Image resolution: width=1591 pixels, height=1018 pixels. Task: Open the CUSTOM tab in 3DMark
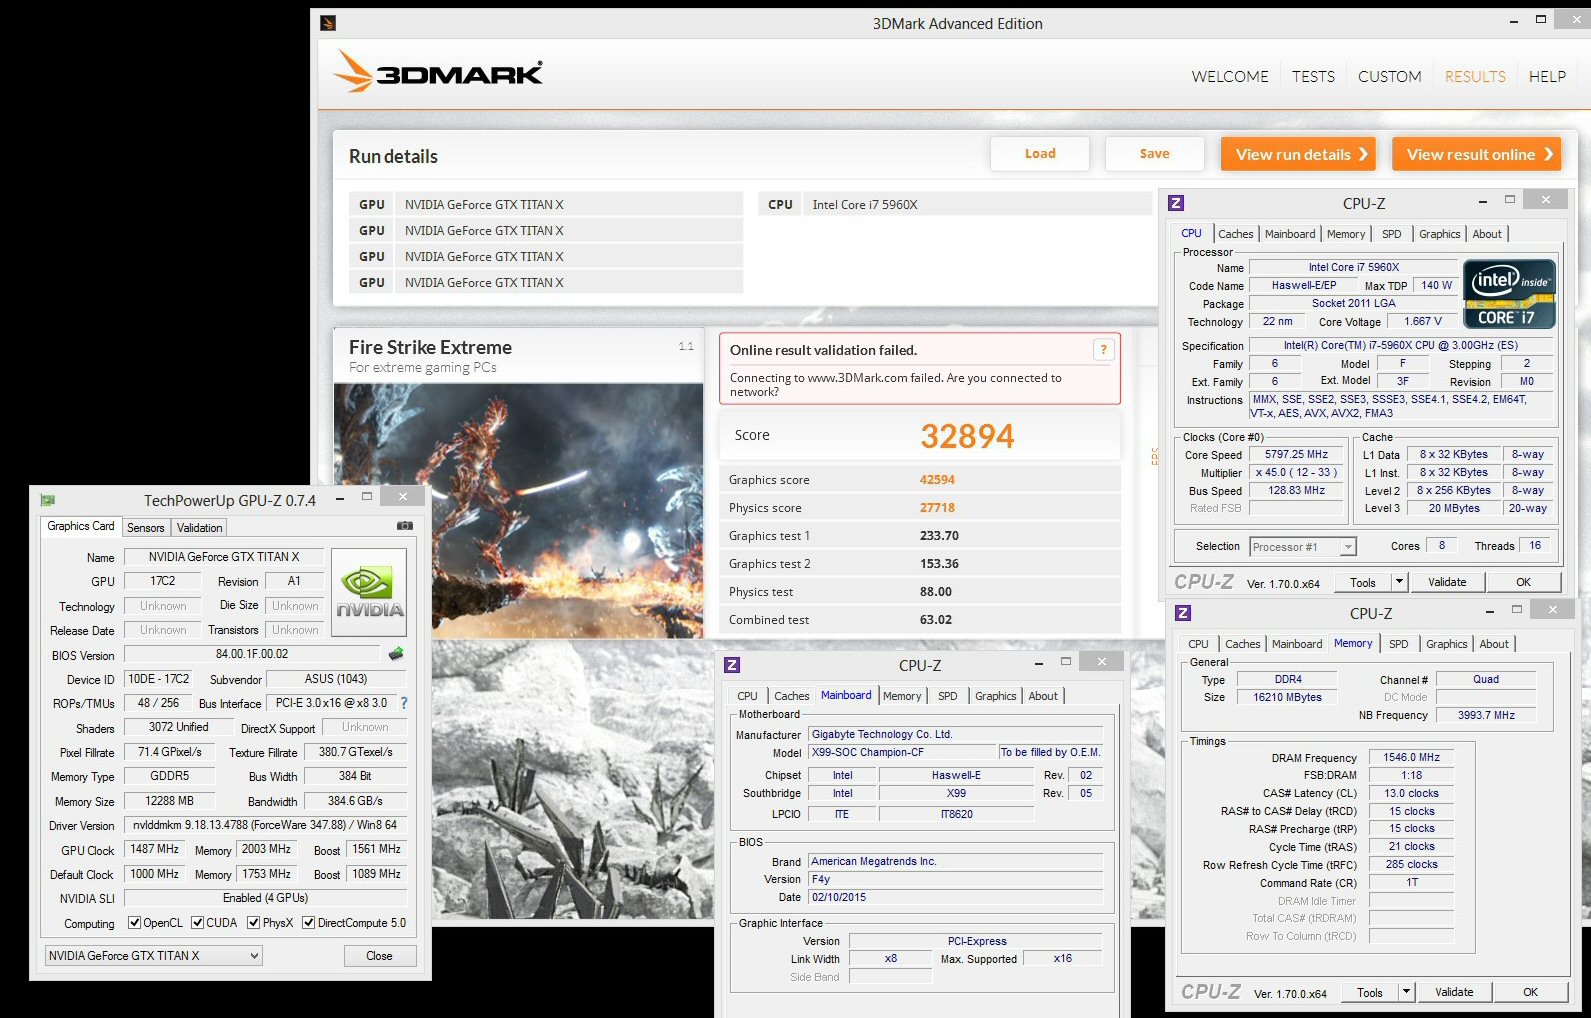pos(1389,76)
